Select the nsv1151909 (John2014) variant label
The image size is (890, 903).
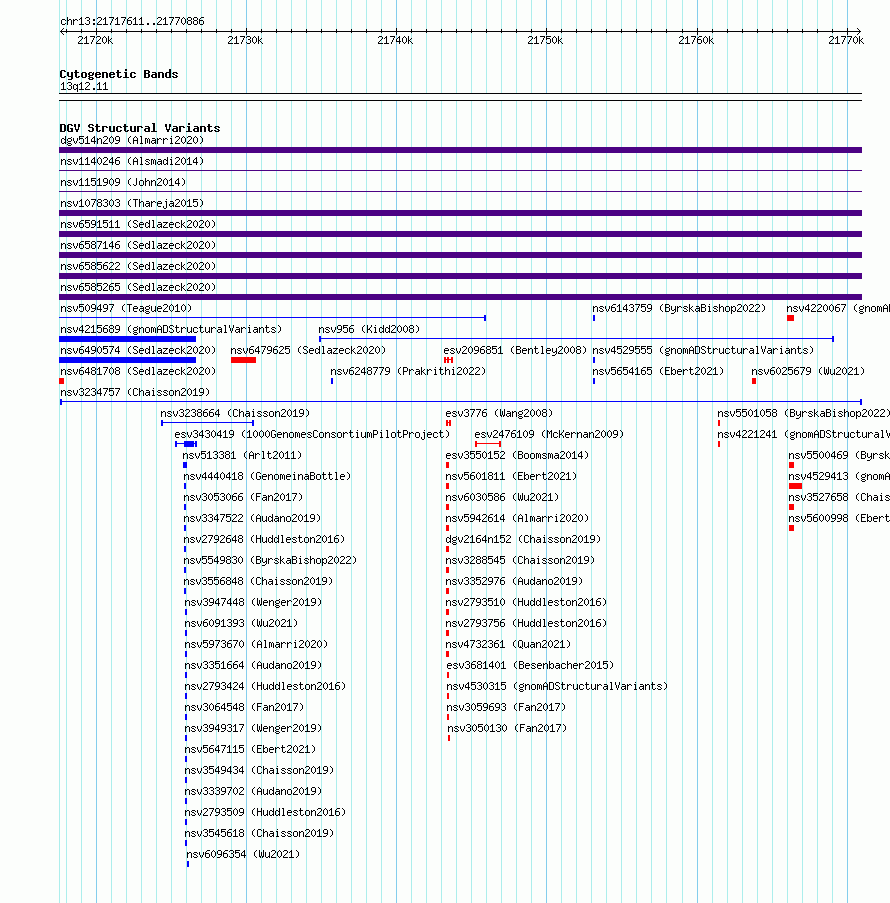(123, 183)
